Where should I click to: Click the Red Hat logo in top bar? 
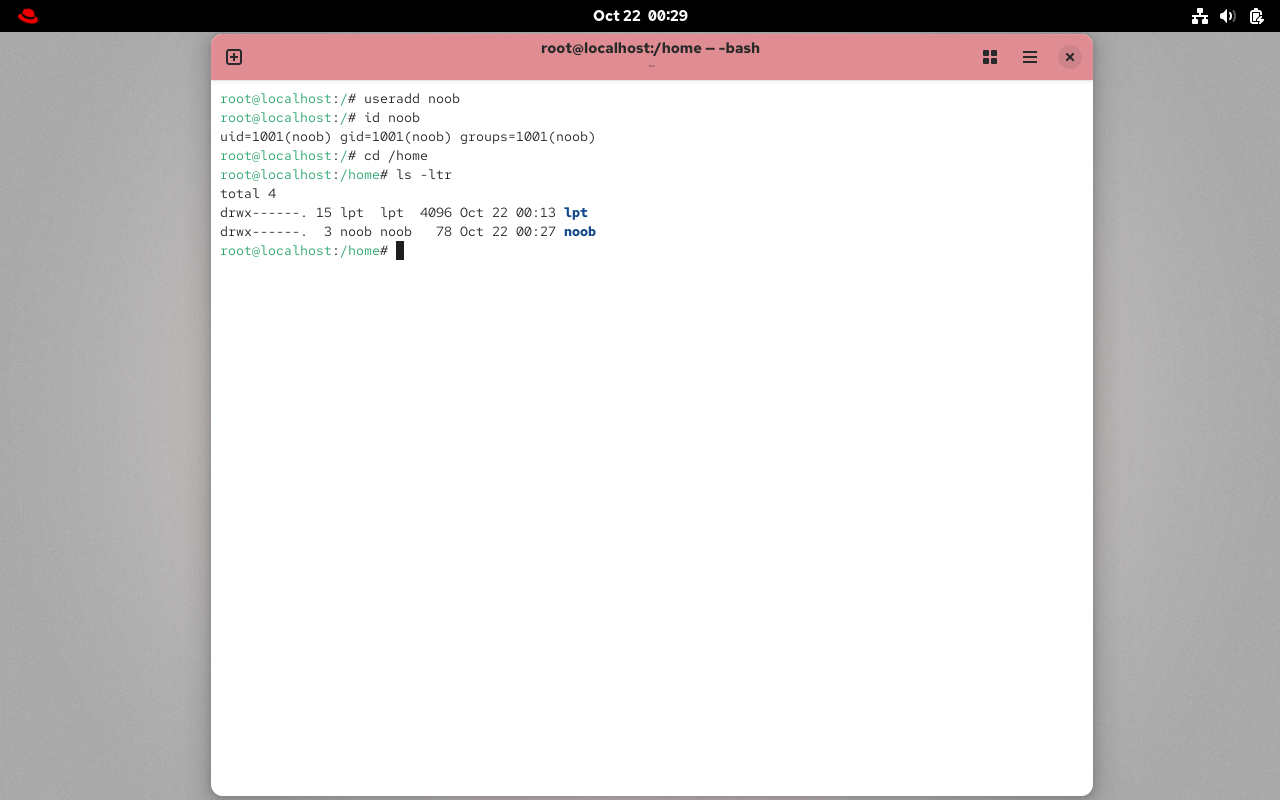click(27, 15)
